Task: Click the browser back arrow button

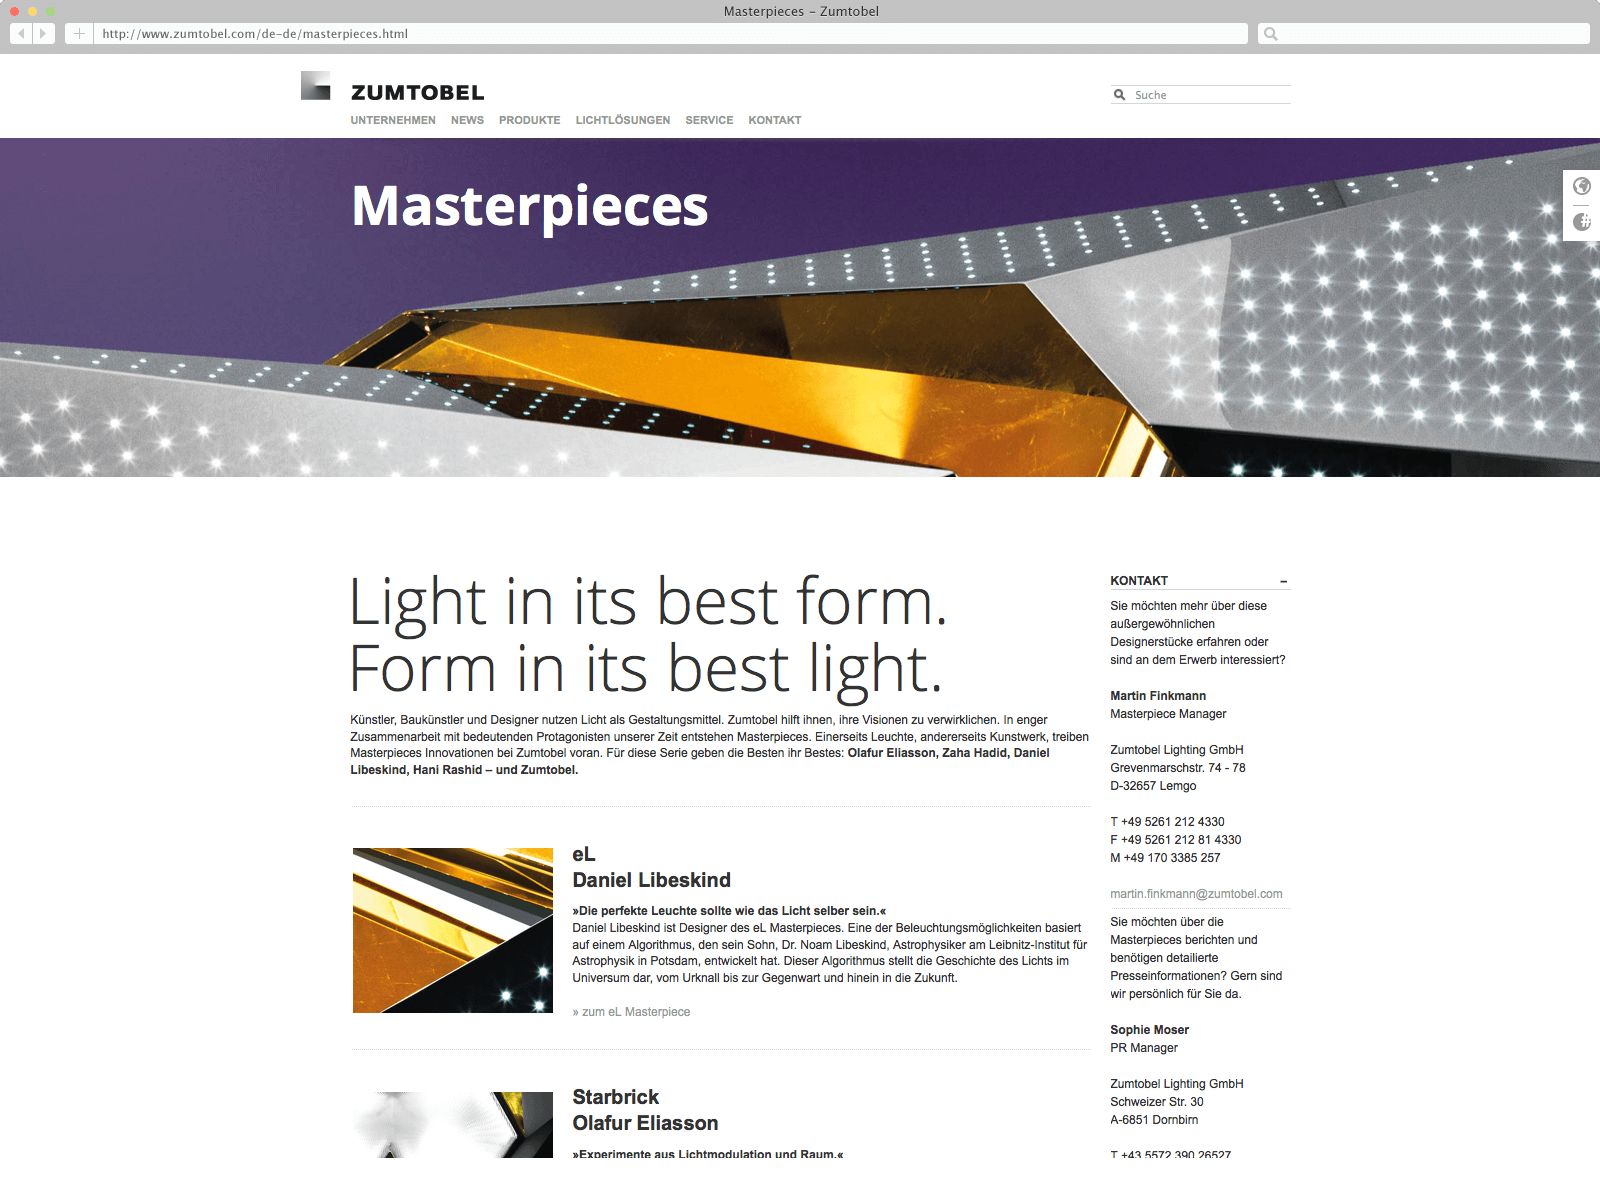Action: point(21,34)
